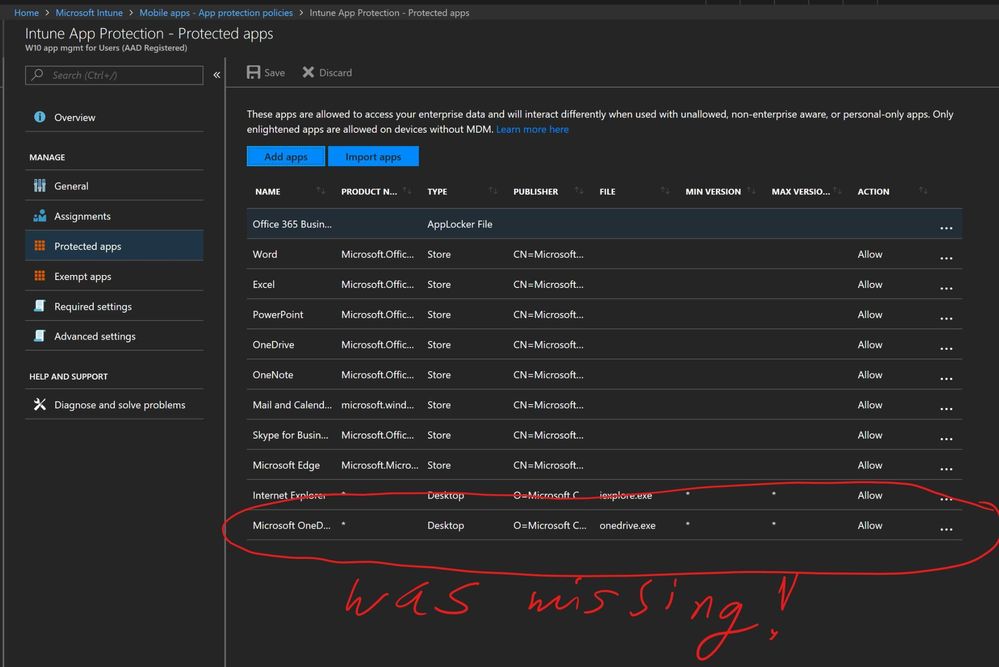Select Exempt apps in the sidebar
The width and height of the screenshot is (999, 667).
(114, 276)
